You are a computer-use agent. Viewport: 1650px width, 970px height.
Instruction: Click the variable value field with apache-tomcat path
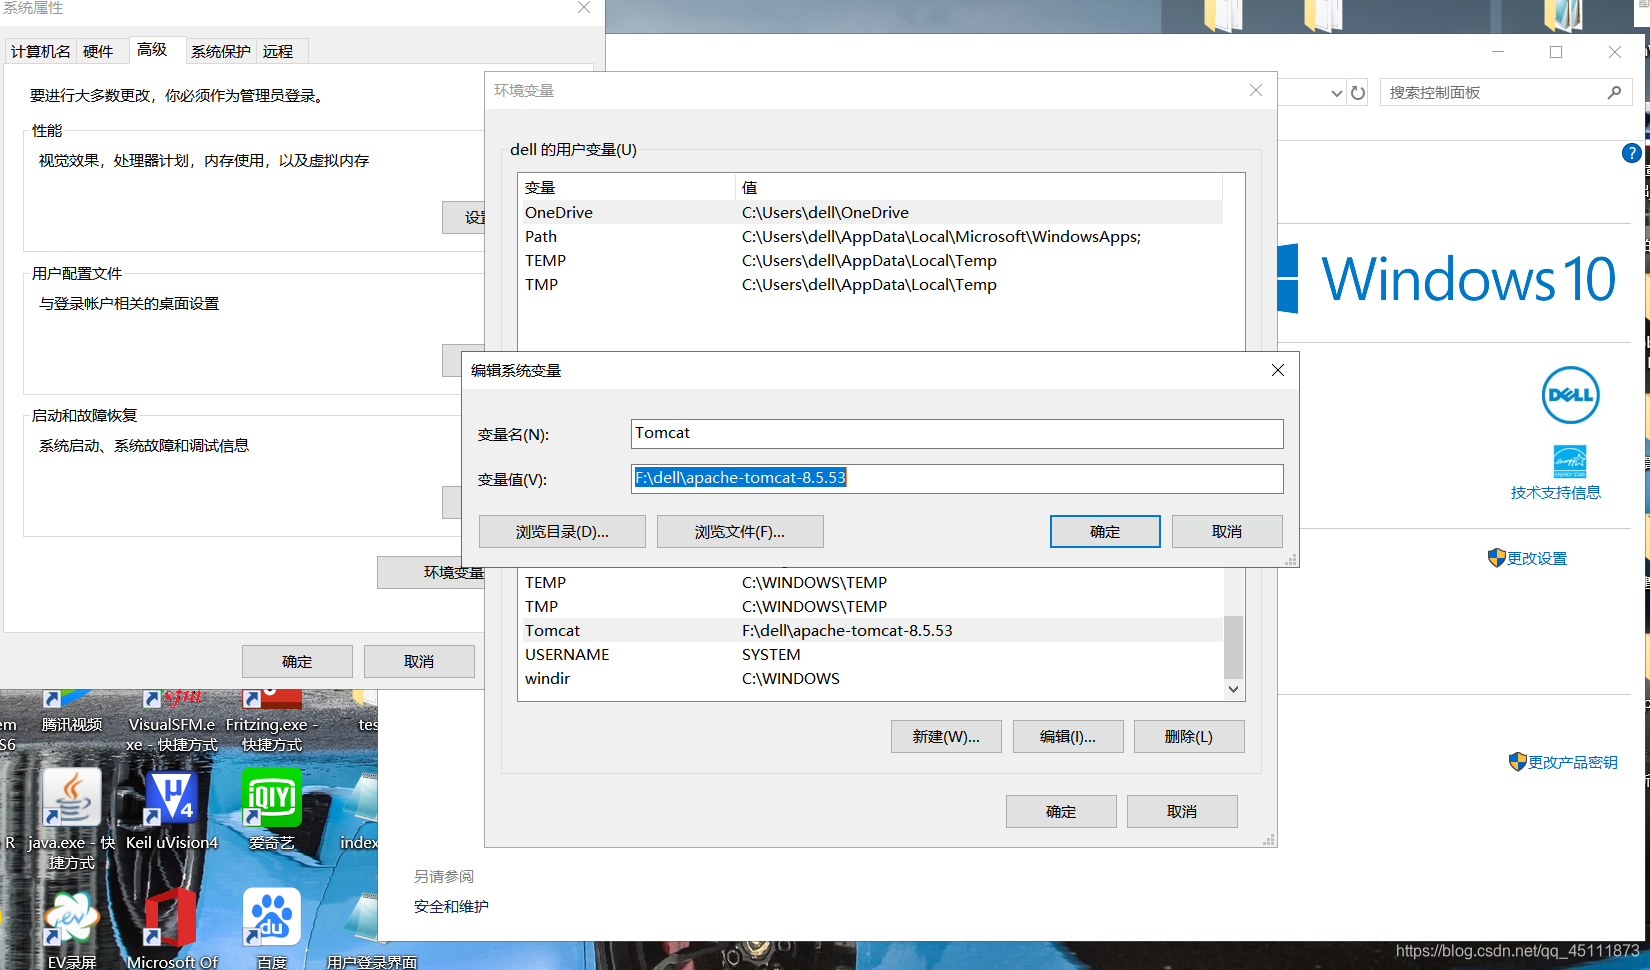click(957, 479)
